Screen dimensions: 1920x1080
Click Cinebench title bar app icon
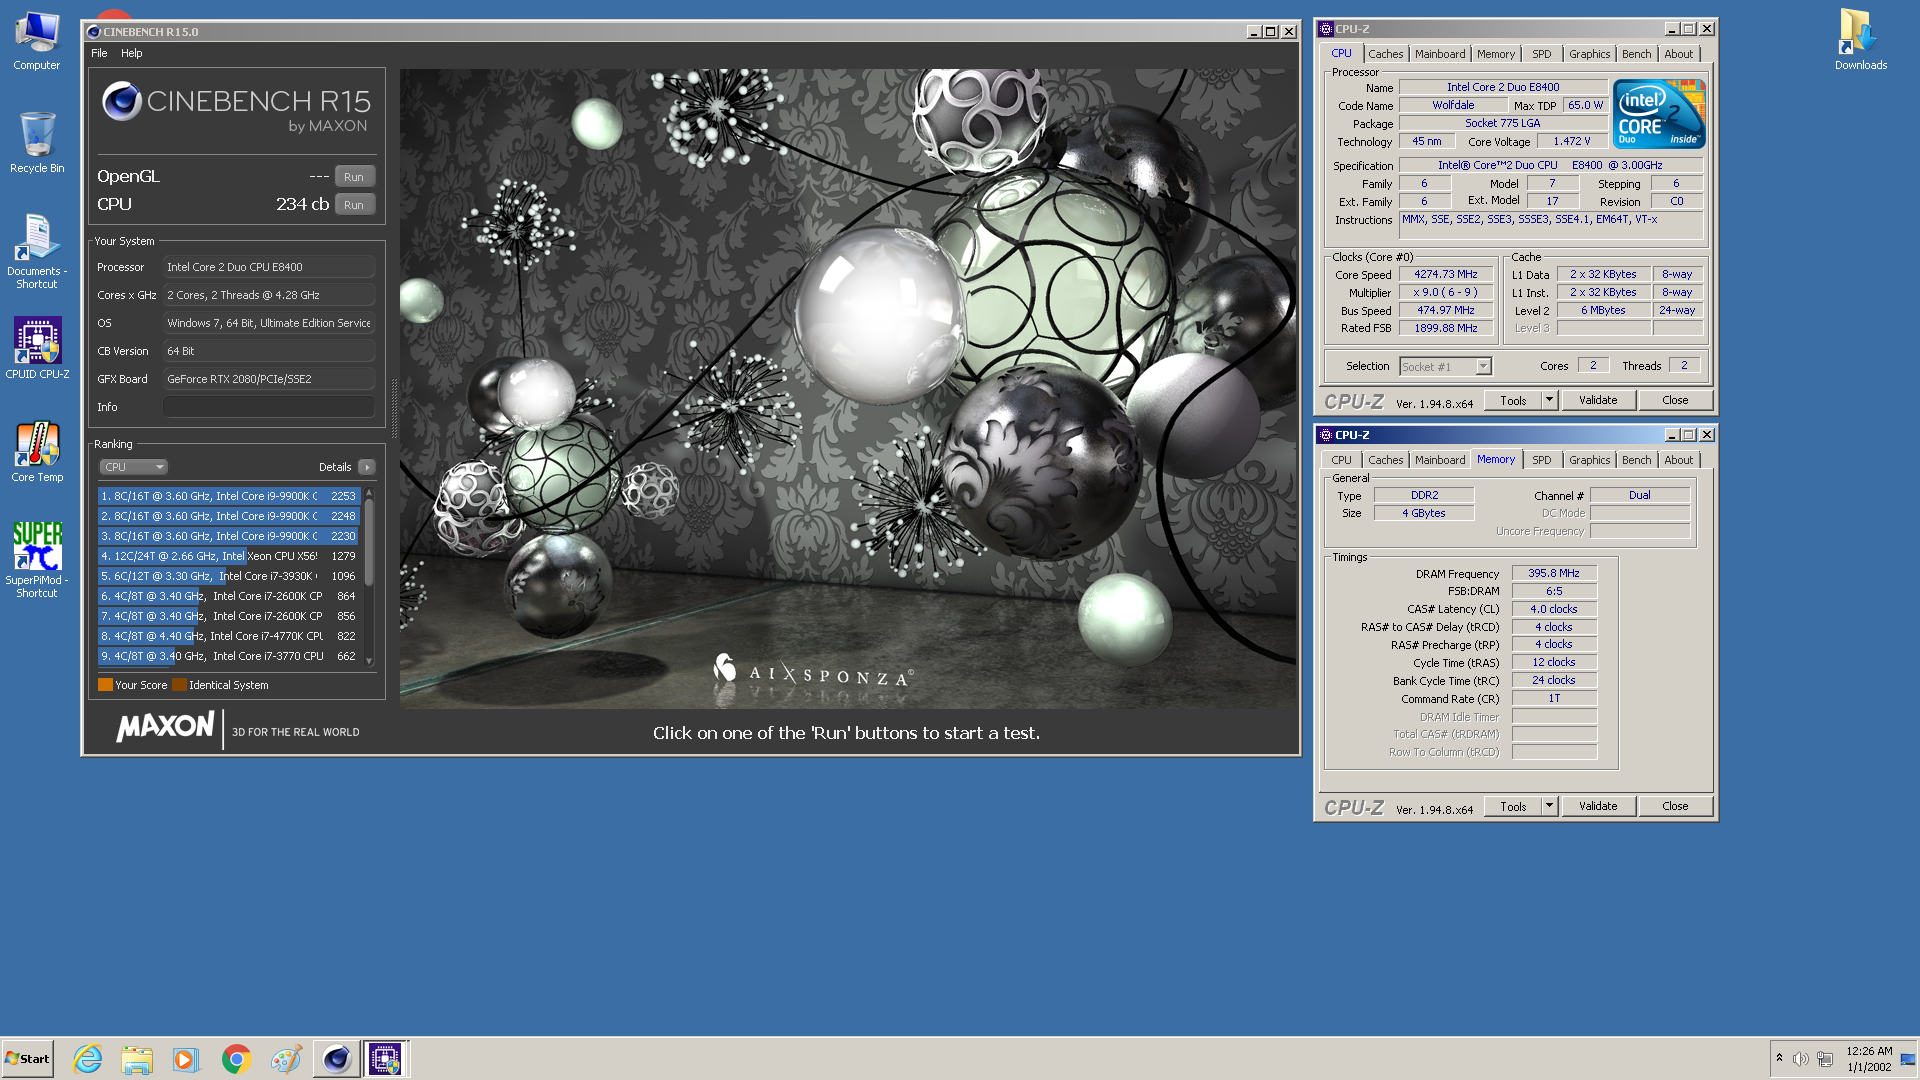[94, 32]
